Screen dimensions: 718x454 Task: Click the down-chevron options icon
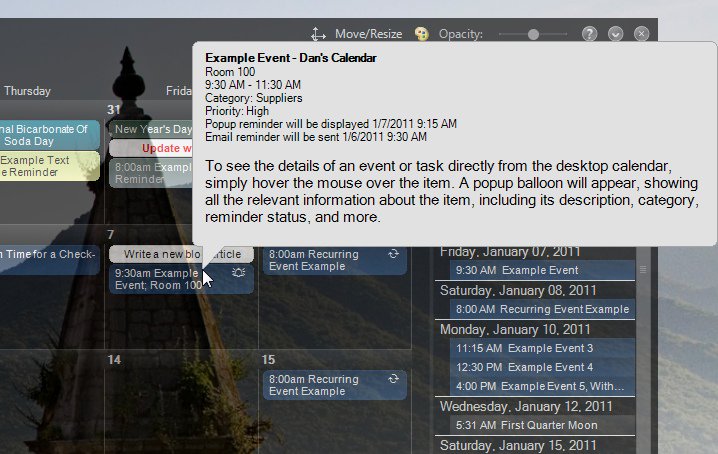pos(615,34)
